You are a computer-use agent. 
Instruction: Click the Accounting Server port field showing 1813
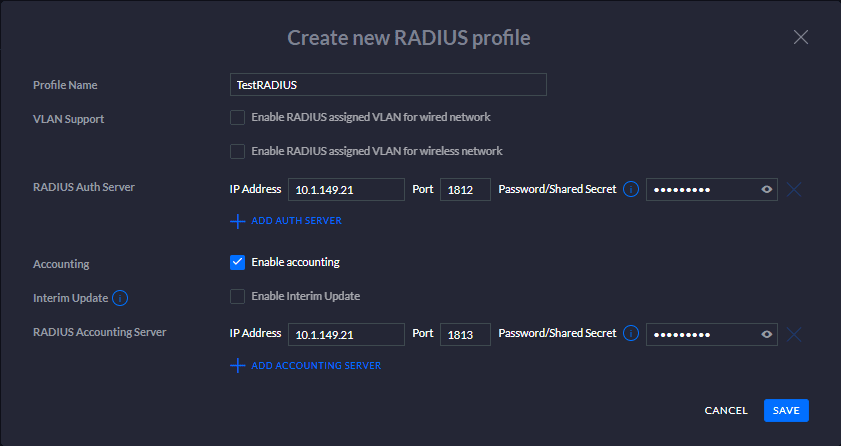click(465, 334)
